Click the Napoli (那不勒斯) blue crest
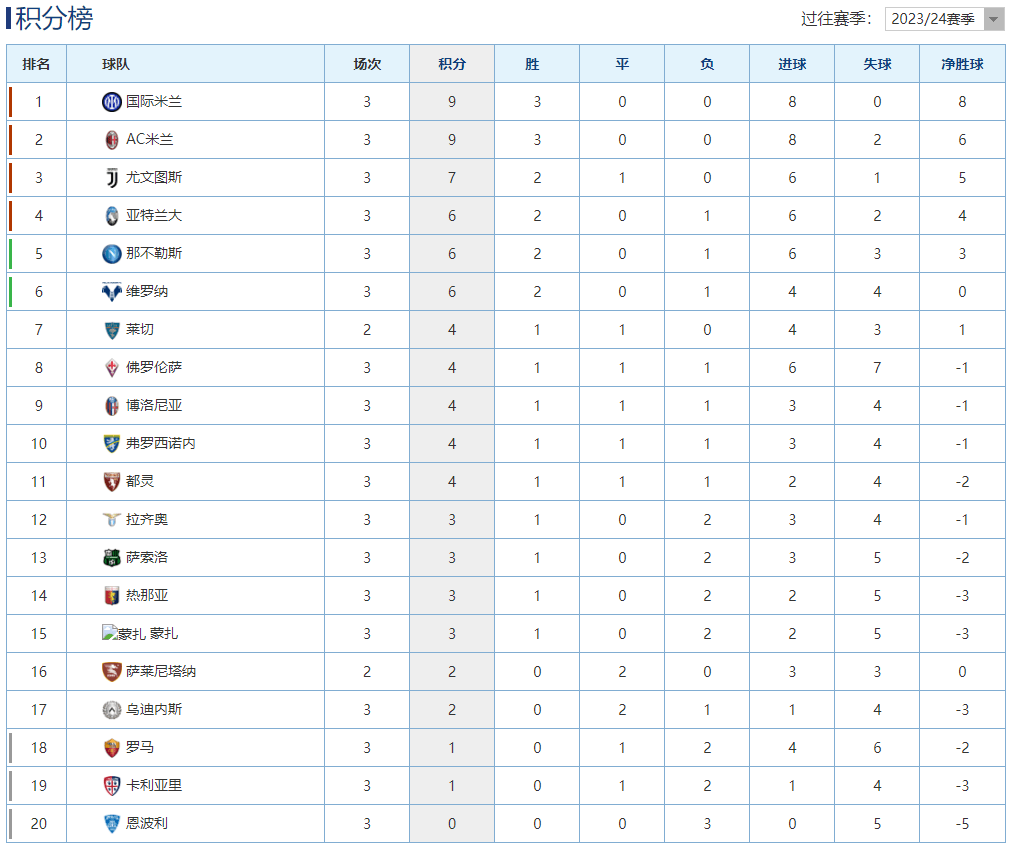The image size is (1014, 846). (112, 254)
